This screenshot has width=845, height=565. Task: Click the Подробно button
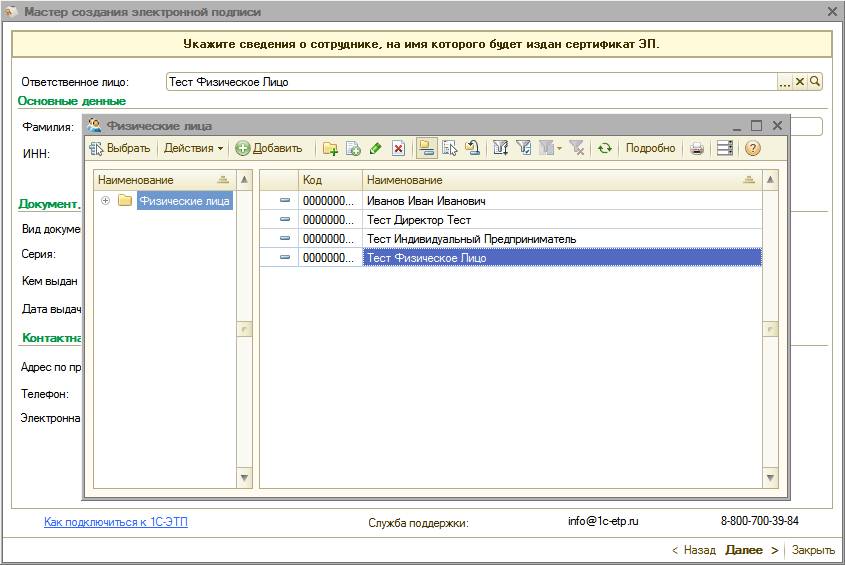pyautogui.click(x=650, y=148)
